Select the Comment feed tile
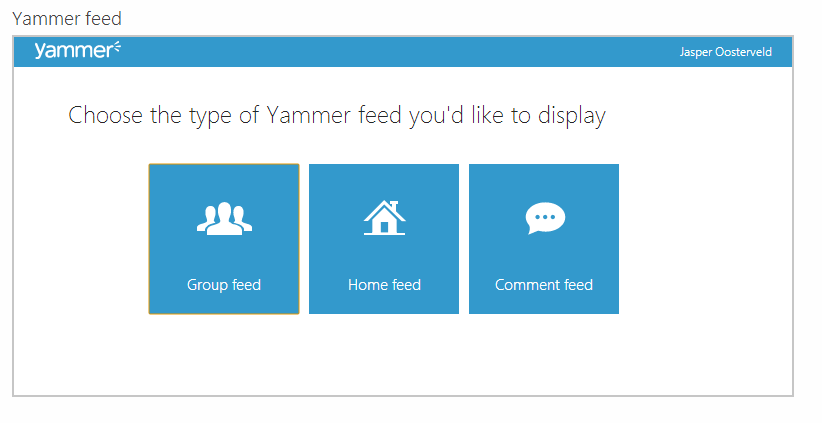The image size is (822, 423). (x=544, y=239)
